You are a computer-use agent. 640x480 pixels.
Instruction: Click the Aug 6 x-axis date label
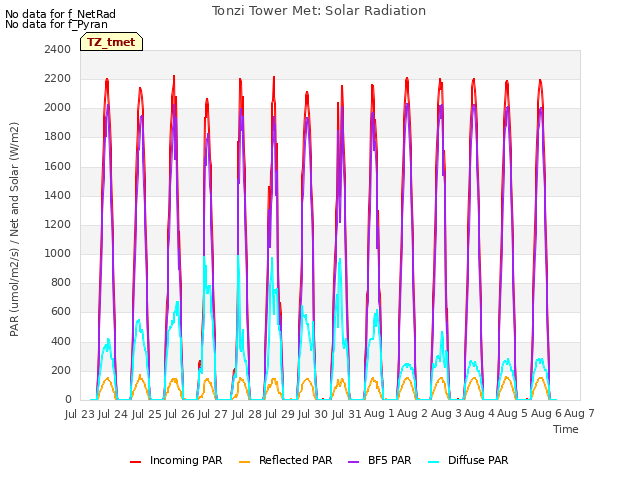click(x=546, y=414)
